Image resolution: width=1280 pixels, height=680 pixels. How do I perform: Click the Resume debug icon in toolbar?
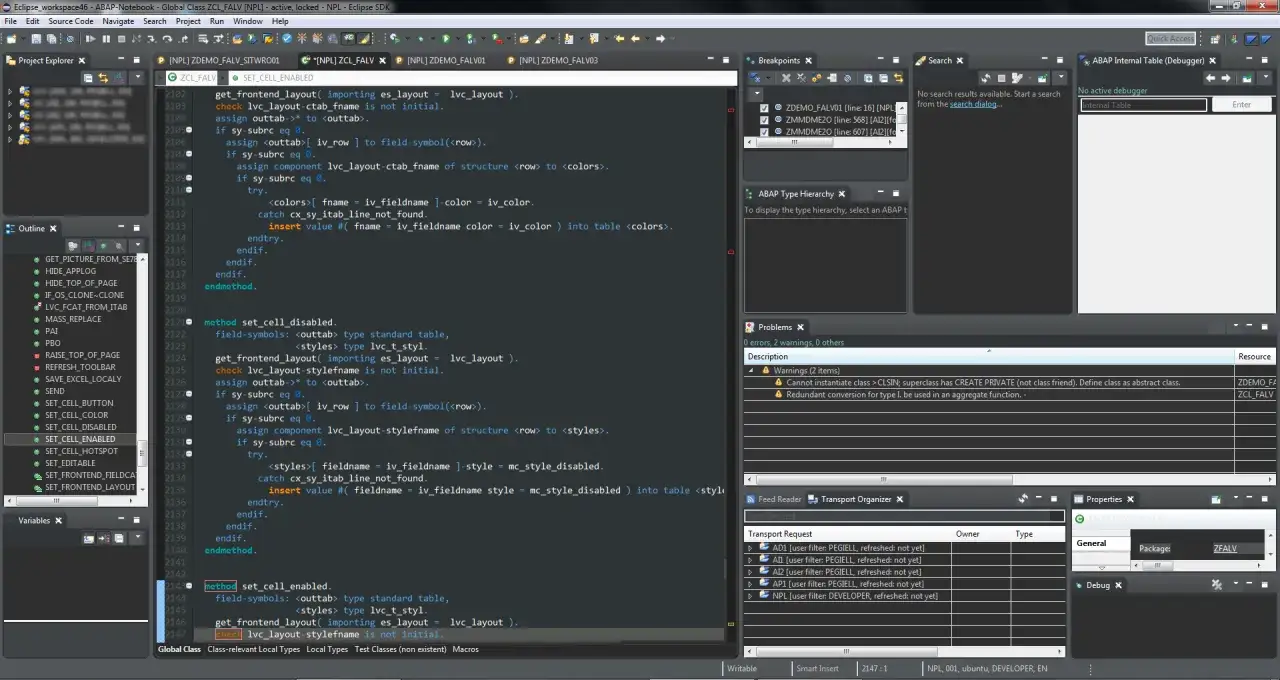[x=90, y=39]
